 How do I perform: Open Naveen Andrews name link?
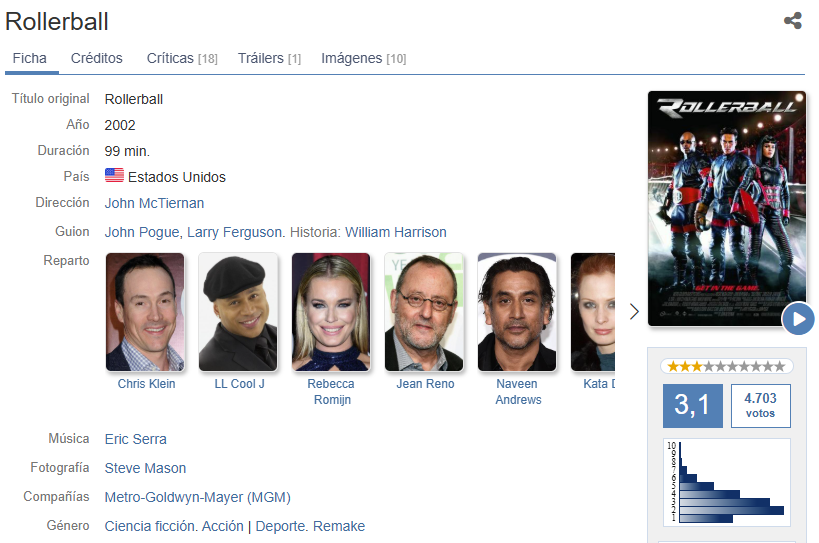518,392
